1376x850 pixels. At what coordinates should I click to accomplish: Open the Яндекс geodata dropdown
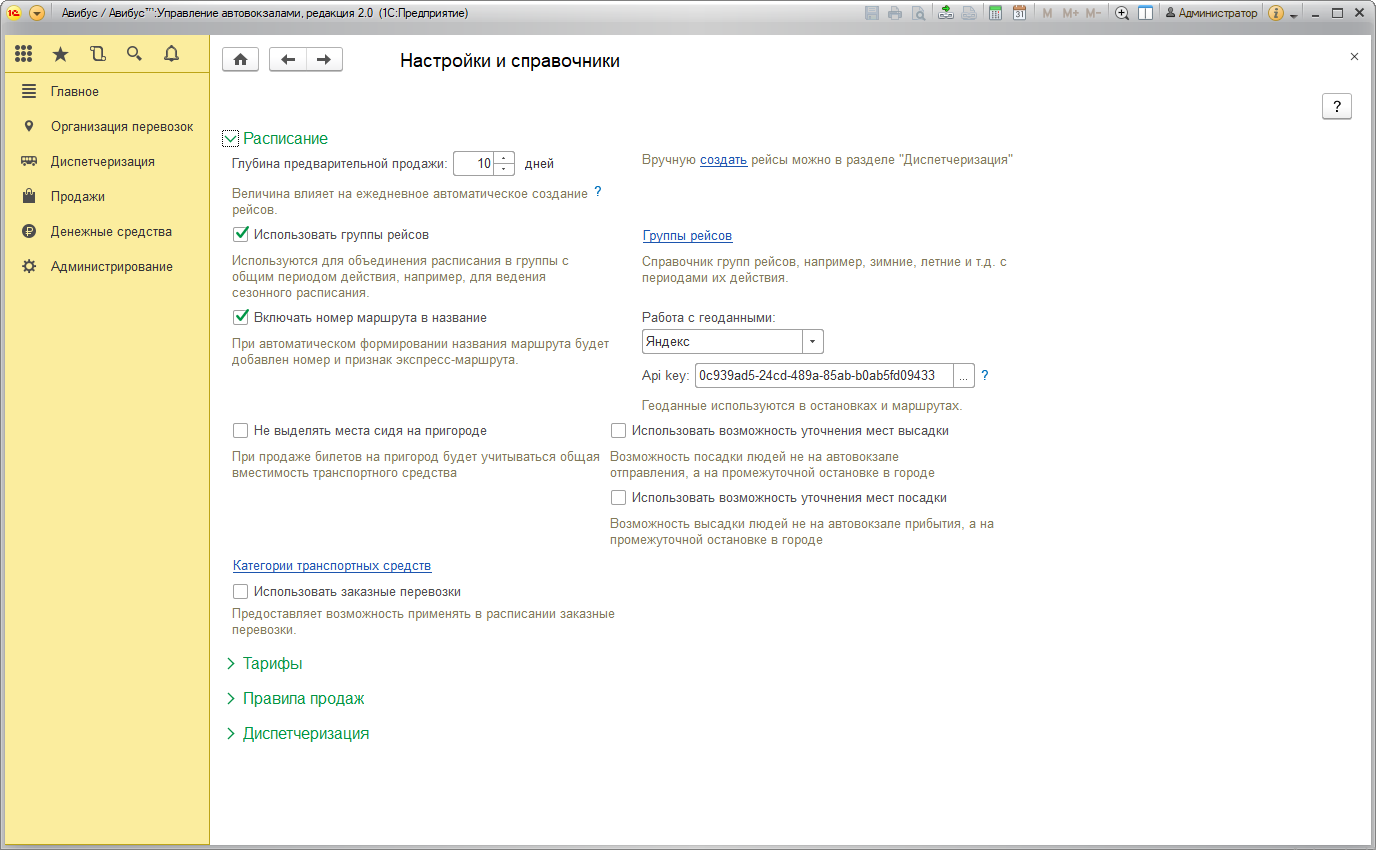pyautogui.click(x=812, y=342)
